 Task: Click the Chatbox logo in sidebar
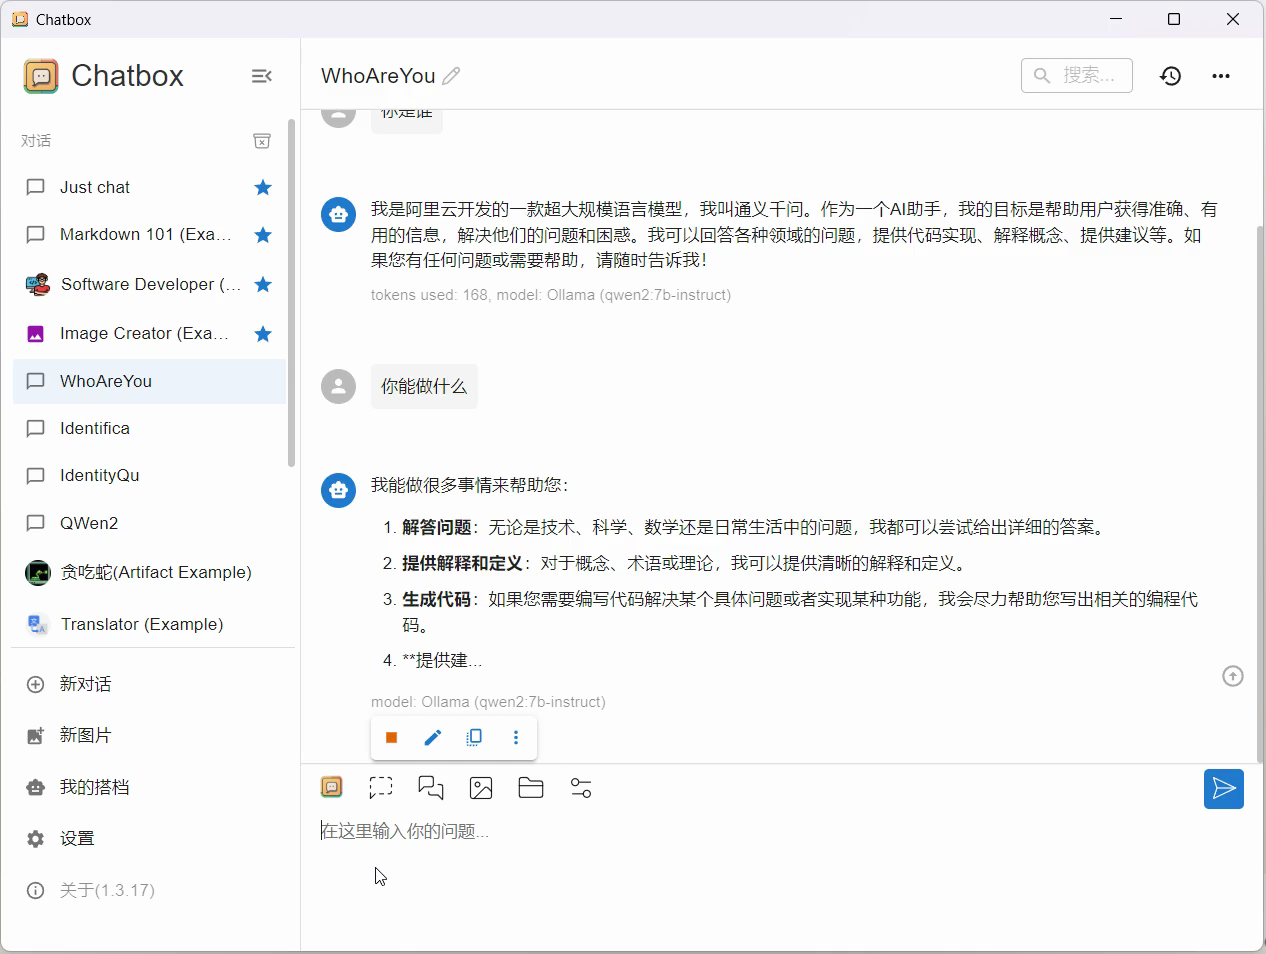click(41, 76)
